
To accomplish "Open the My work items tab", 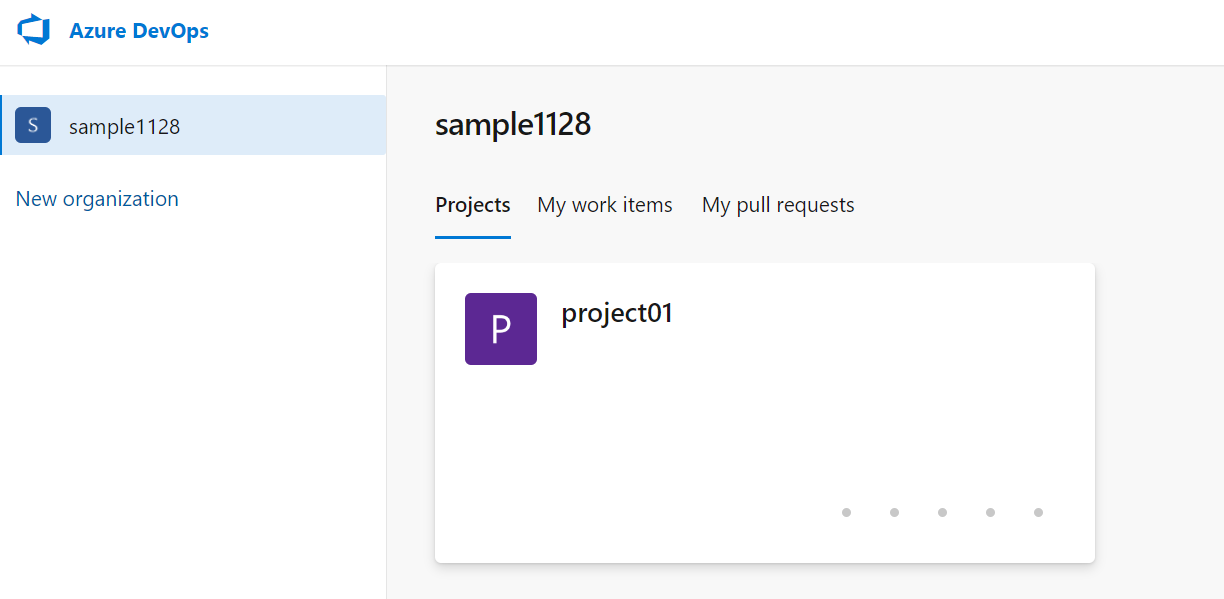I will [x=605, y=205].
